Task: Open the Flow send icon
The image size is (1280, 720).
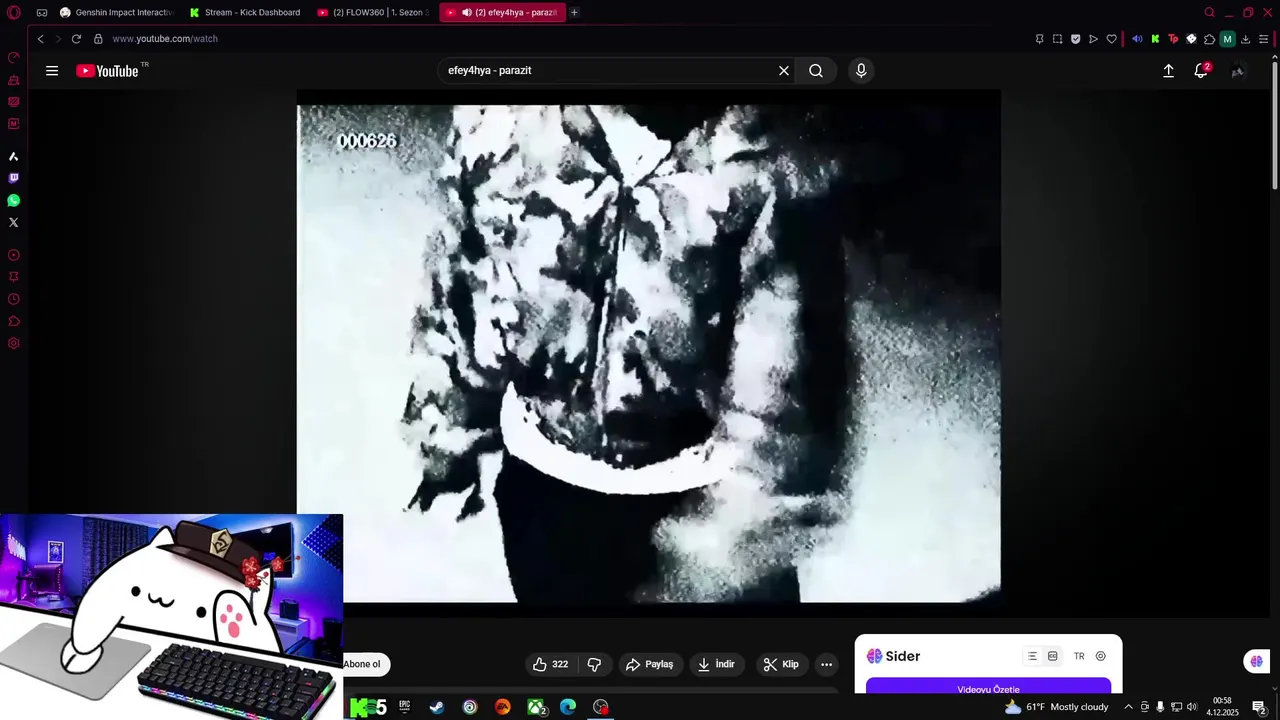Action: (x=1093, y=39)
